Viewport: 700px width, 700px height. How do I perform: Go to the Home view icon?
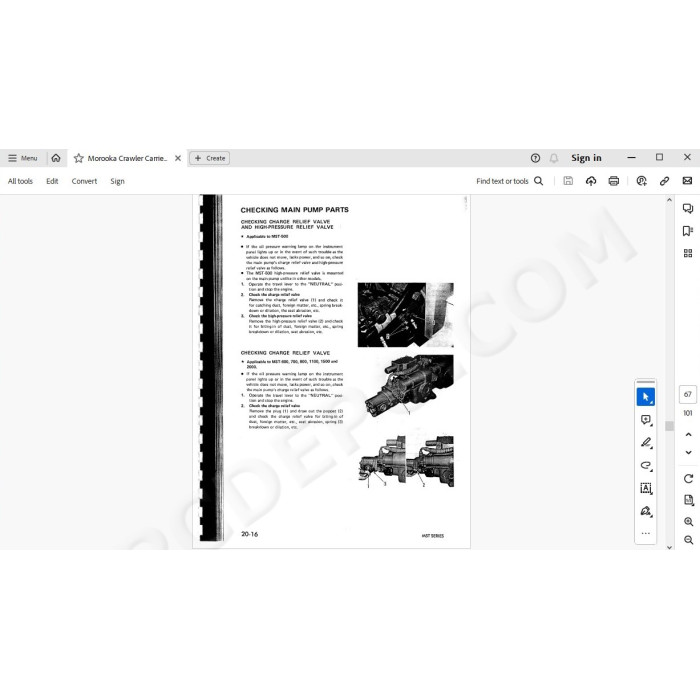coord(56,158)
